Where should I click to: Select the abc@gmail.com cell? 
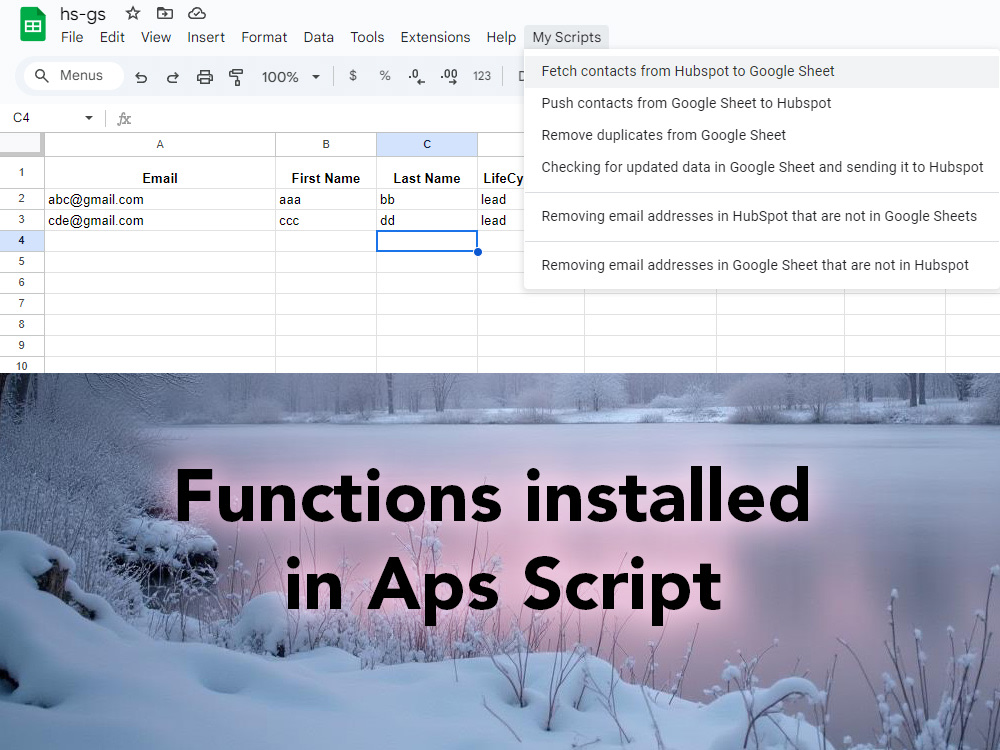click(160, 199)
